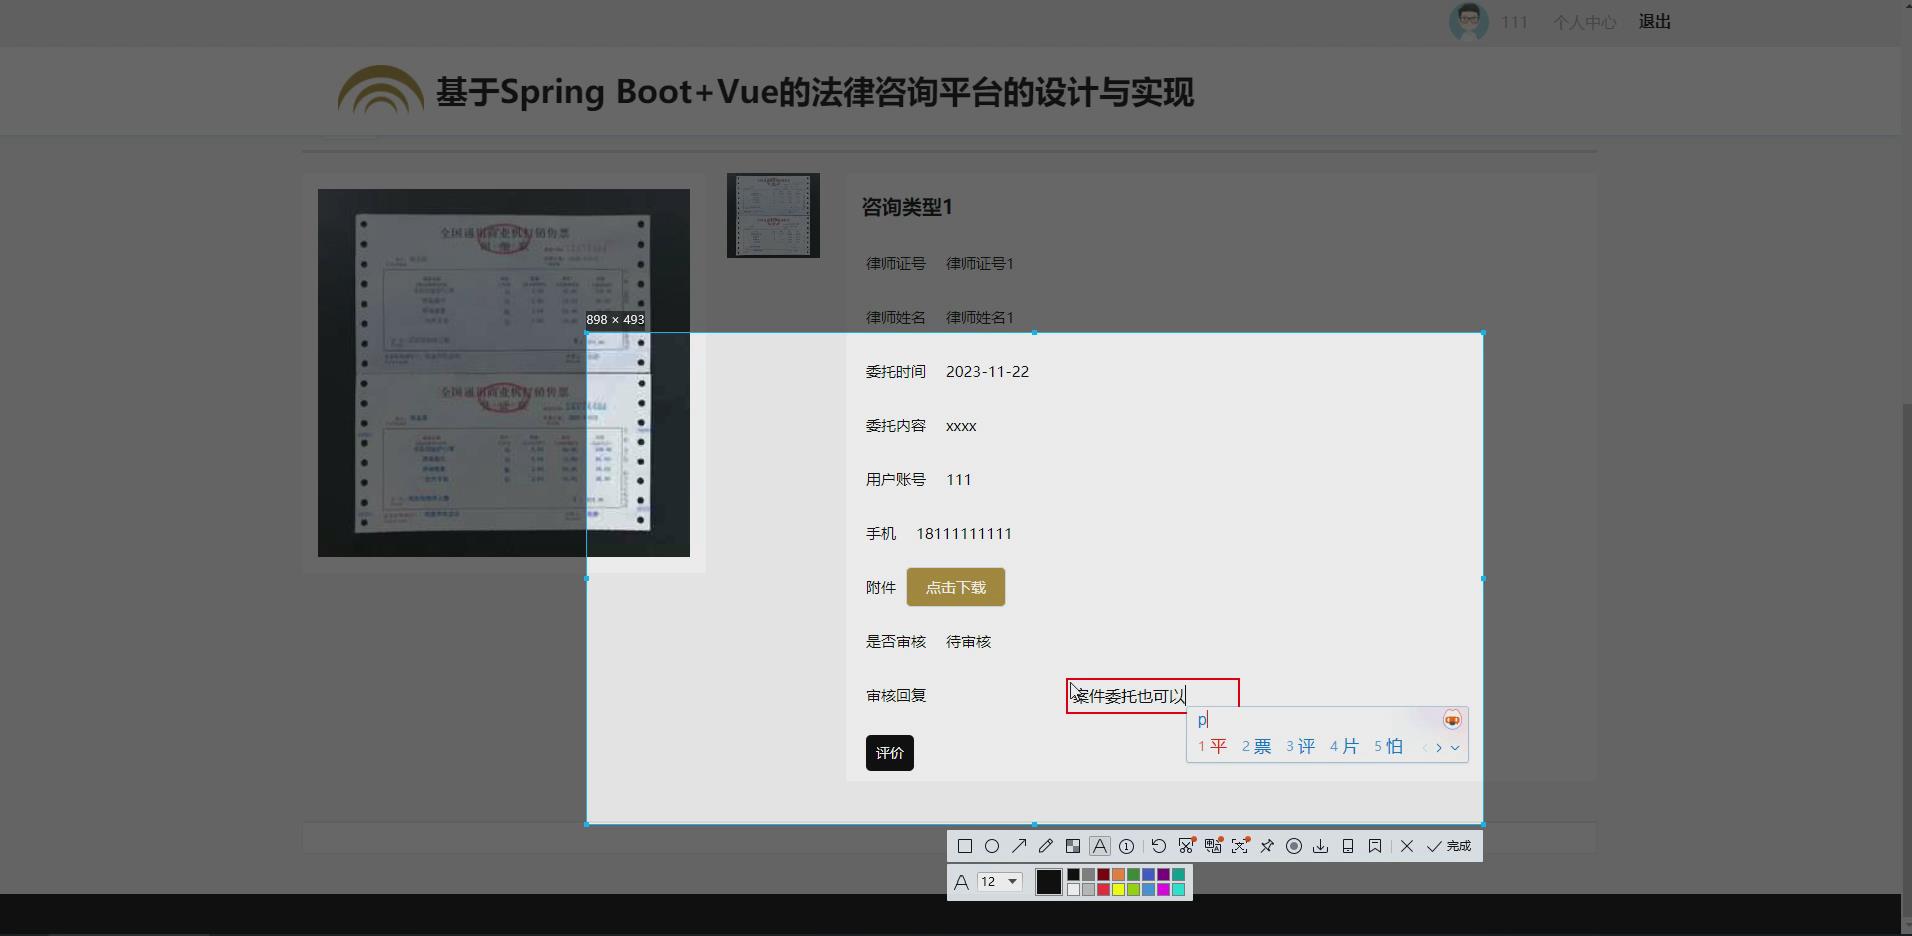Open 个人中心 from the top menu
The height and width of the screenshot is (936, 1912).
coord(1584,21)
